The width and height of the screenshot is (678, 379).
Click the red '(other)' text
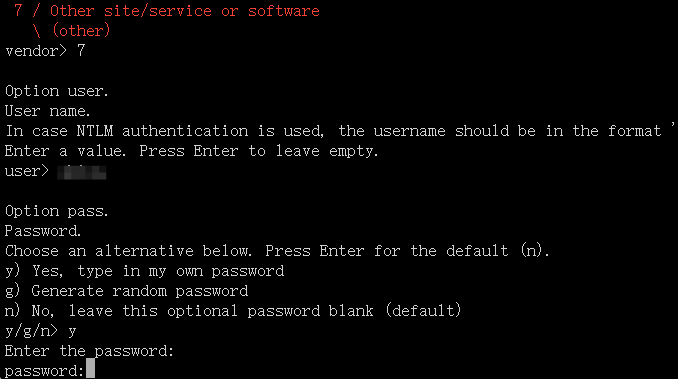pos(81,31)
